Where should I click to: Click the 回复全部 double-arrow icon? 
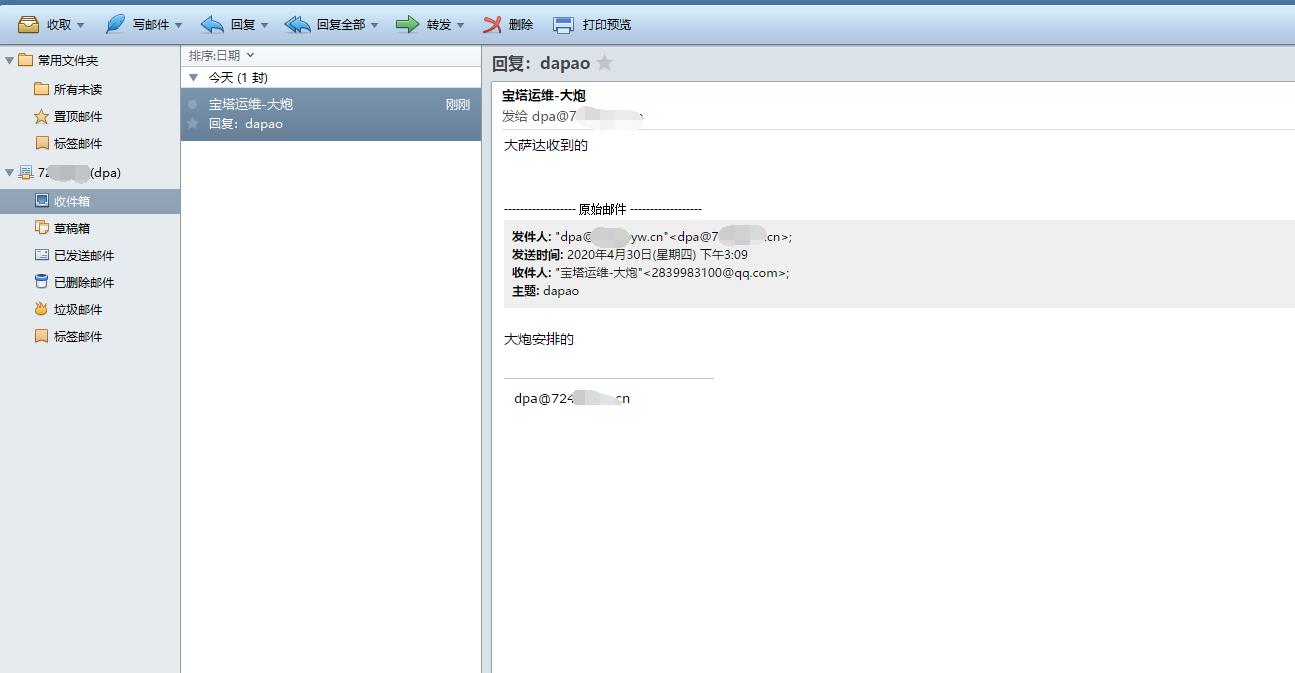(x=297, y=24)
